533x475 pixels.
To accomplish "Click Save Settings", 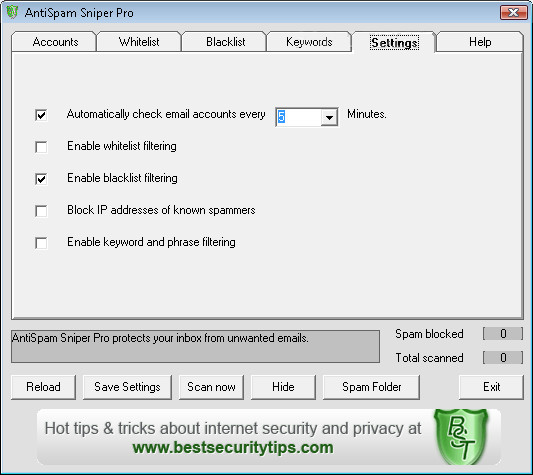I will pos(127,387).
